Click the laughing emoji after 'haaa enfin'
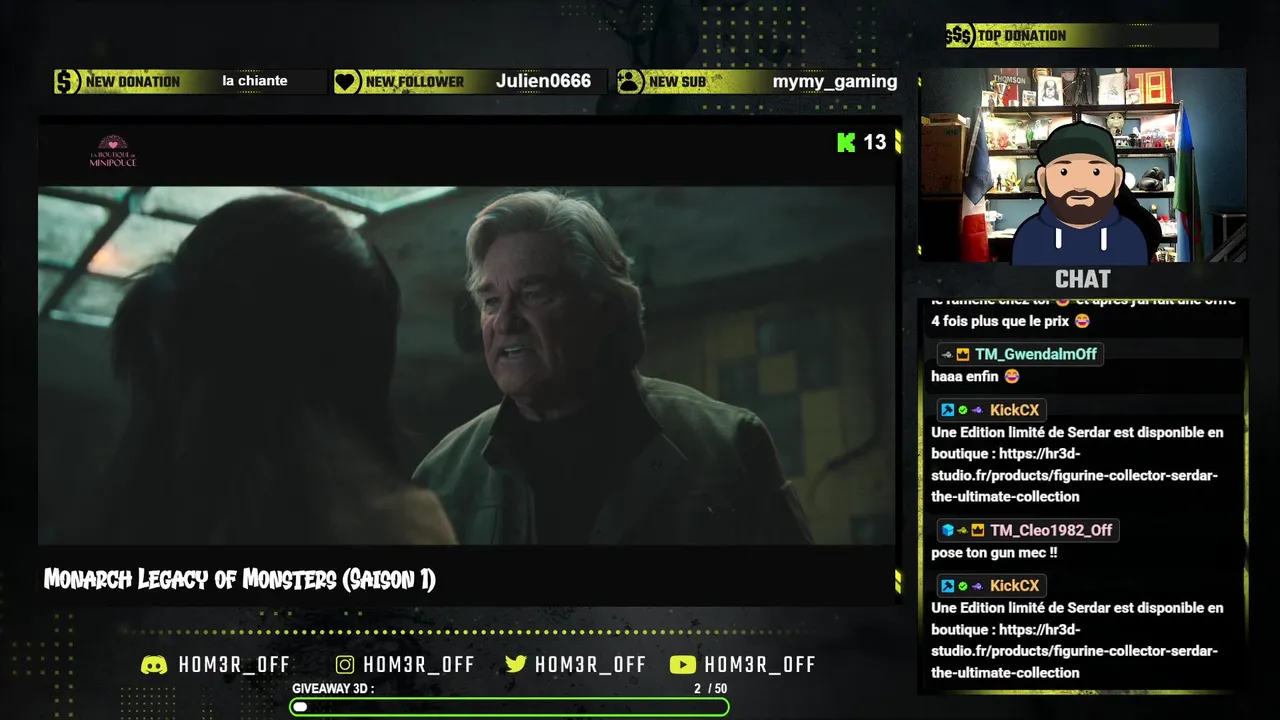This screenshot has height=720, width=1280. pyautogui.click(x=1012, y=377)
